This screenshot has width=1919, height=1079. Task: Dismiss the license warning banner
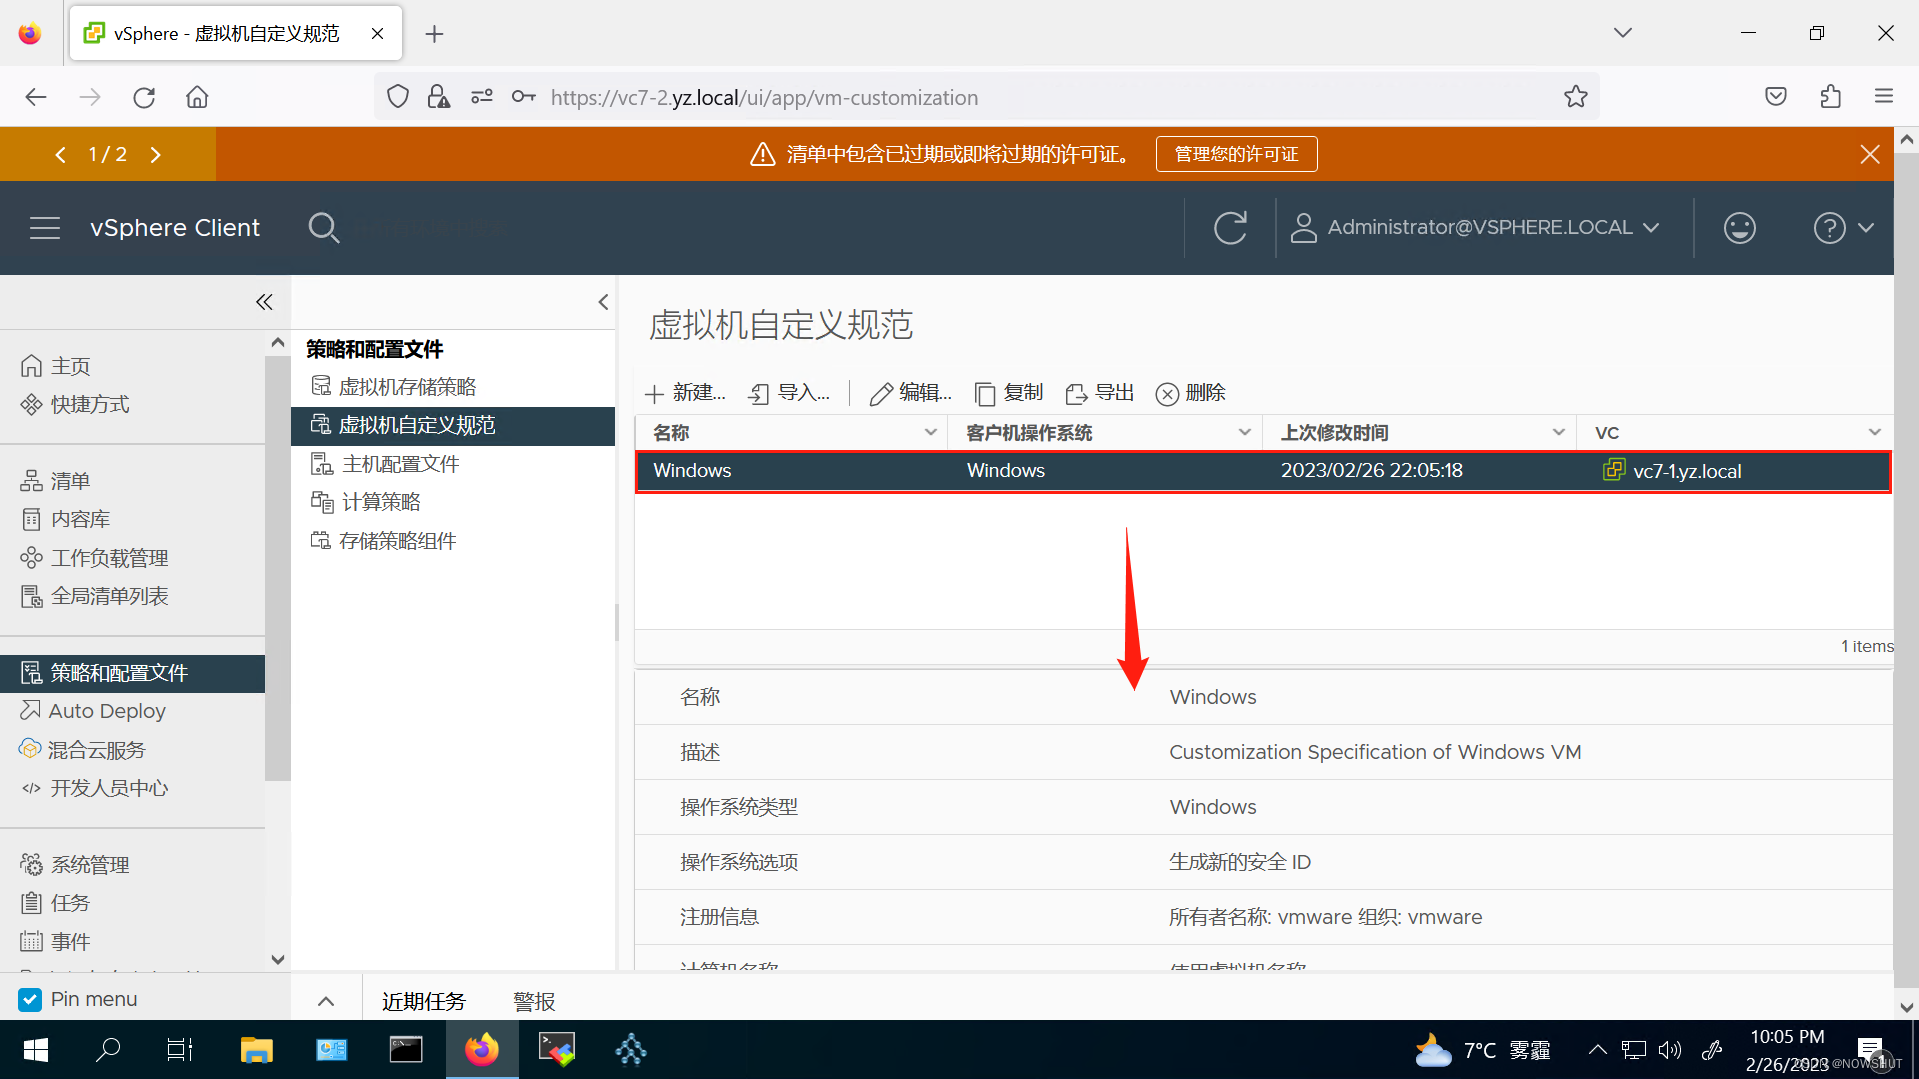point(1869,154)
